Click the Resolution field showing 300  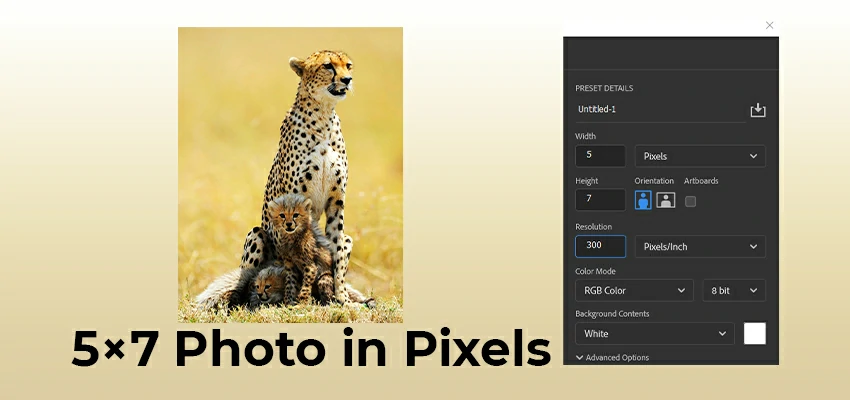pyautogui.click(x=600, y=246)
